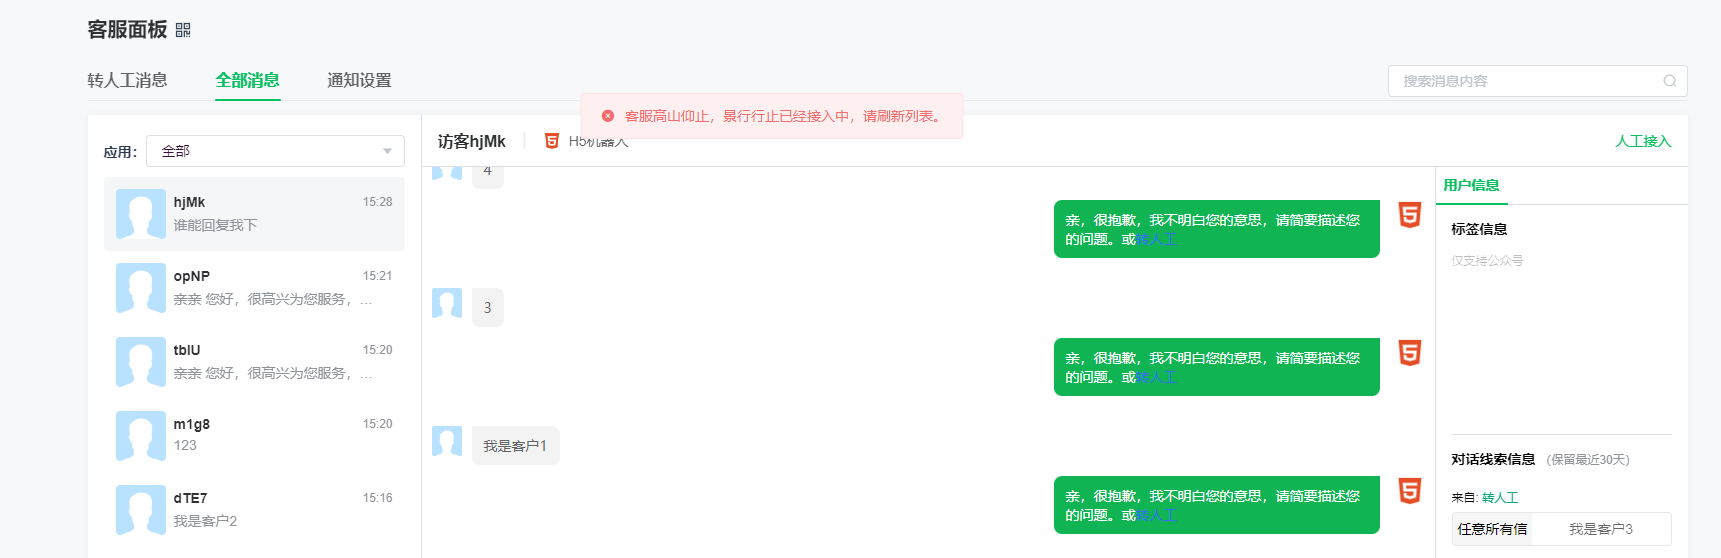Select the 我是客户3 segment
Viewport: 1721px width, 558px height.
tap(1601, 529)
